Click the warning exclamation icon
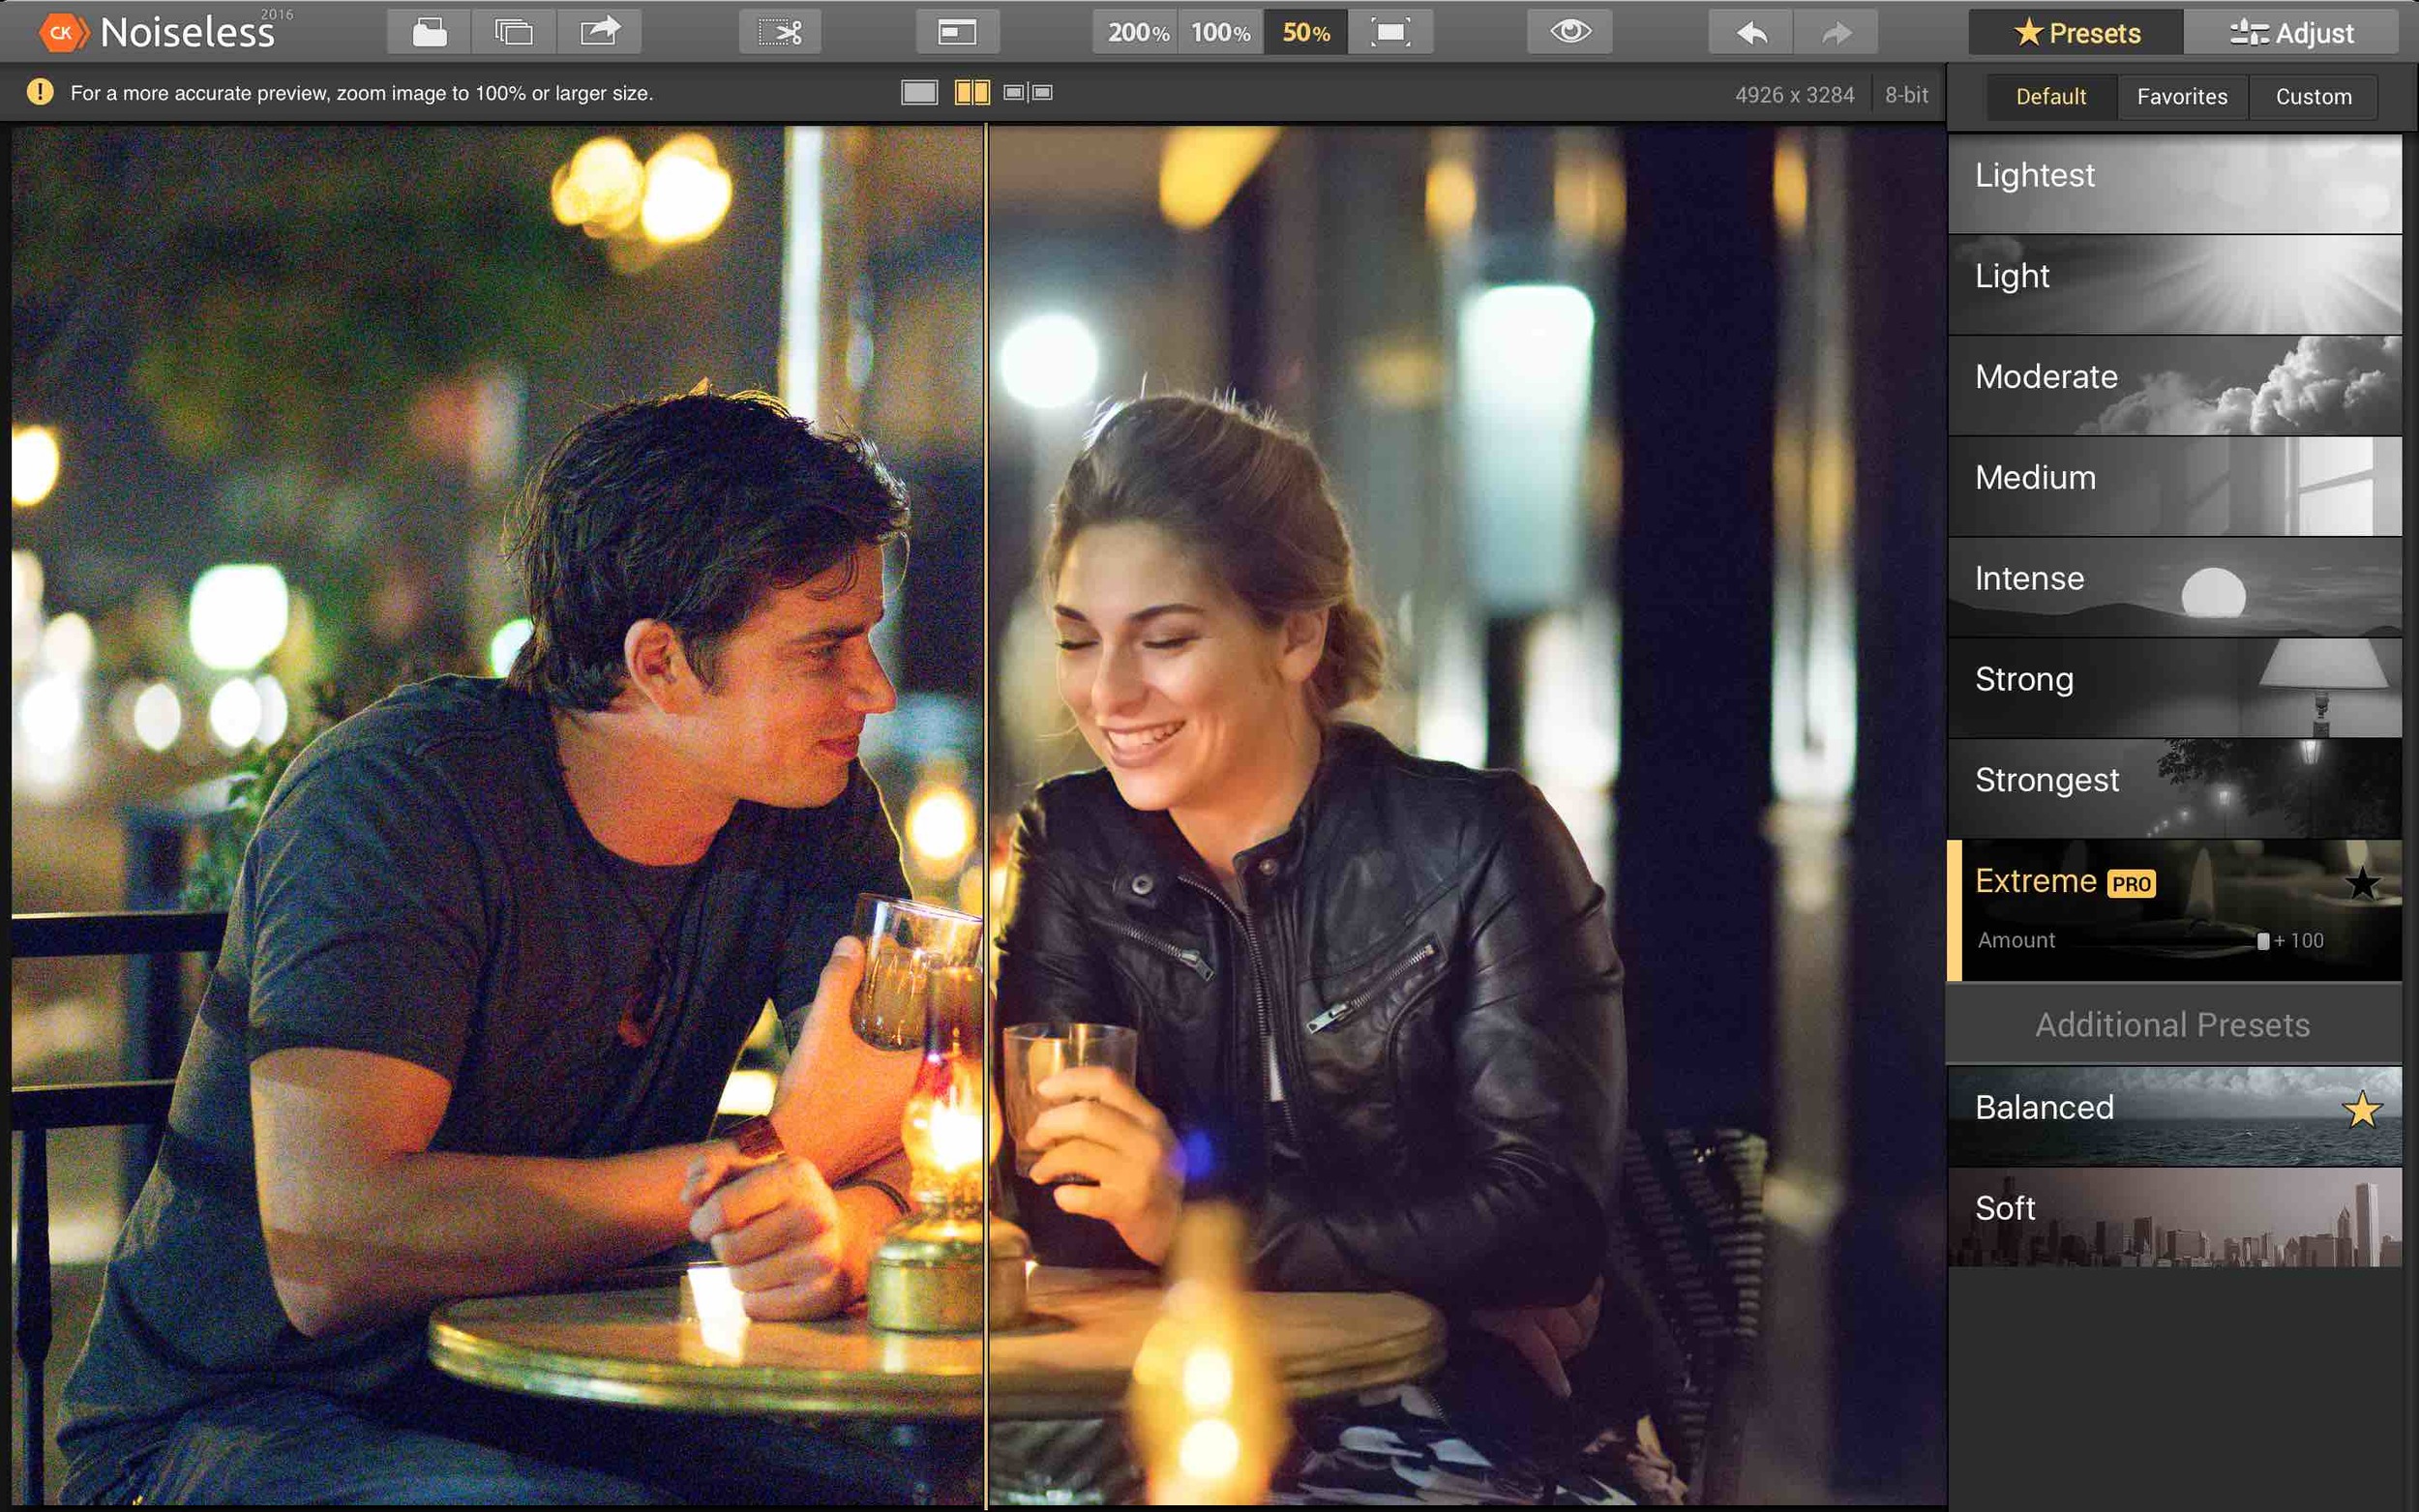Image resolution: width=2419 pixels, height=1512 pixels. (40, 92)
